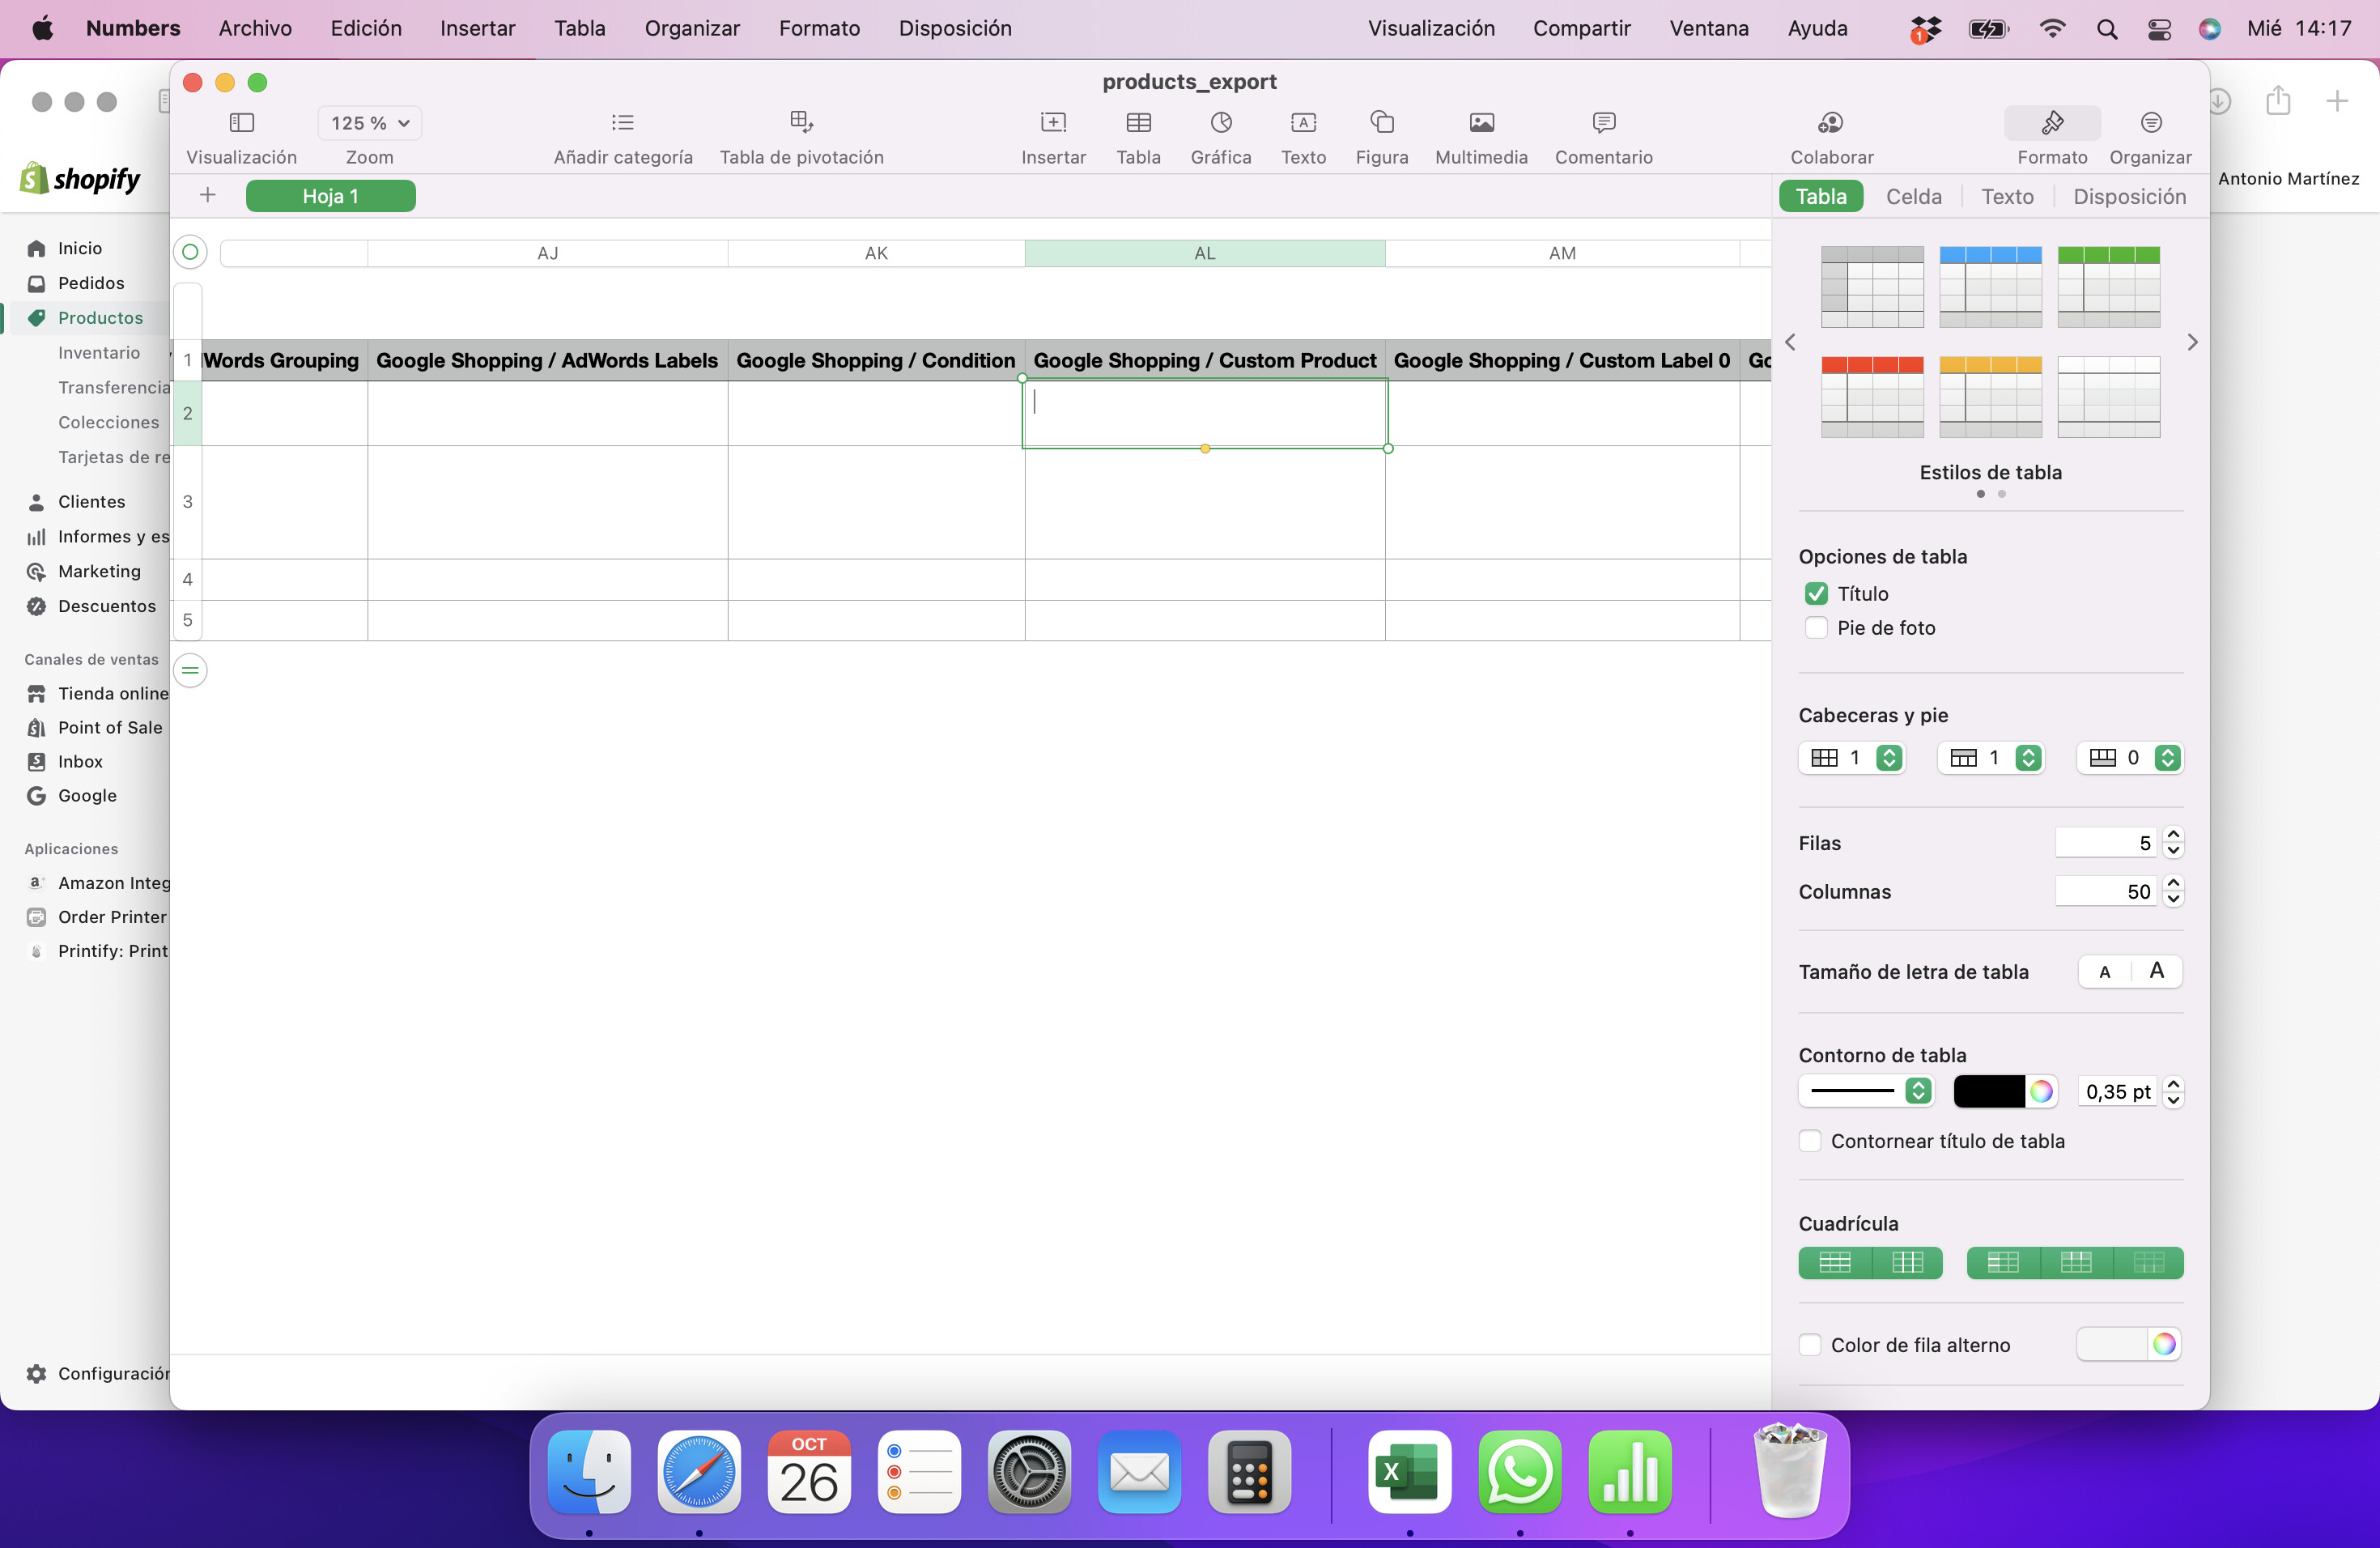The width and height of the screenshot is (2380, 1548).
Task: Switch to the Celda tab
Action: click(1913, 197)
